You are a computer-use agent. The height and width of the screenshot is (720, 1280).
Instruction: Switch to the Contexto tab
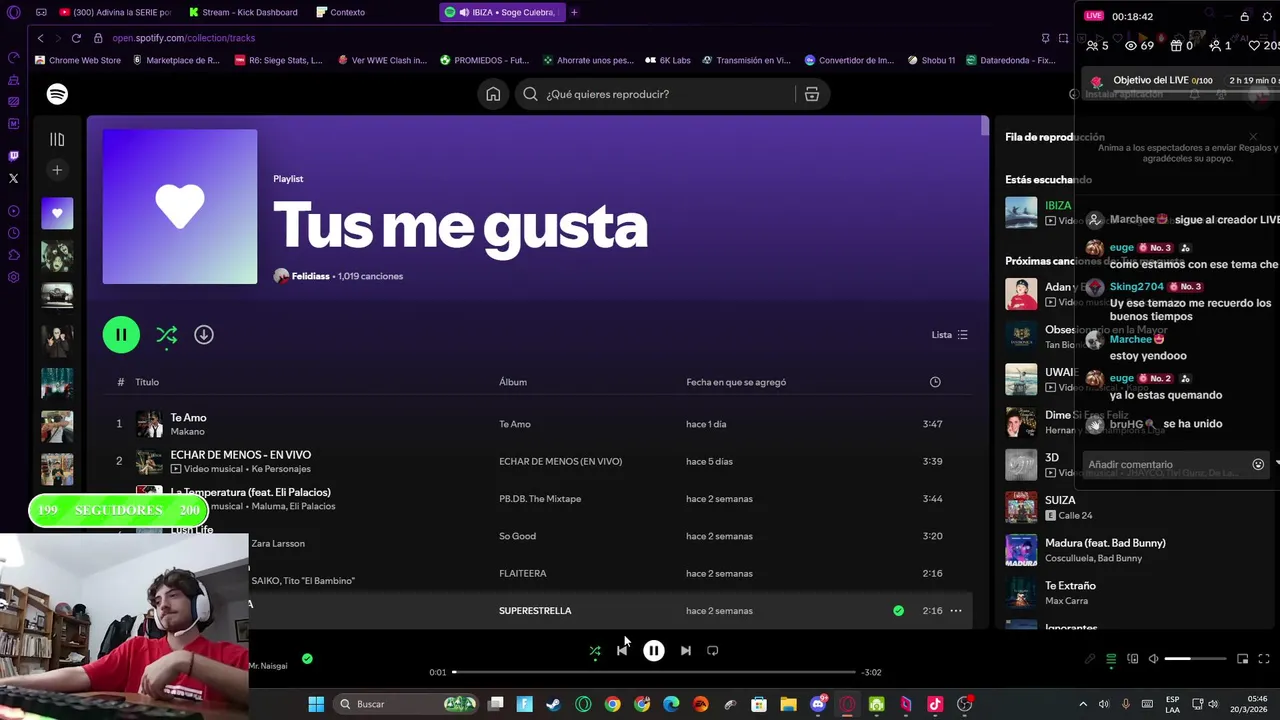tap(341, 12)
